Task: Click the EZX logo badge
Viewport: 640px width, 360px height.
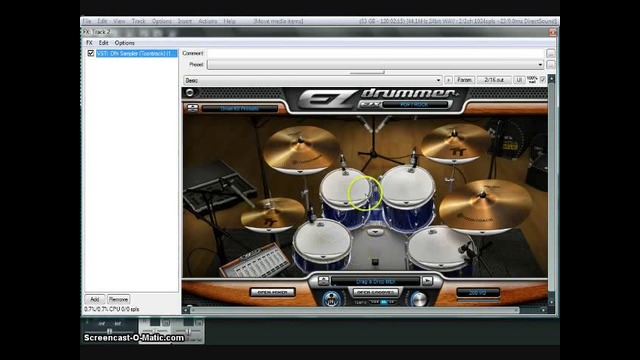Action: [369, 105]
